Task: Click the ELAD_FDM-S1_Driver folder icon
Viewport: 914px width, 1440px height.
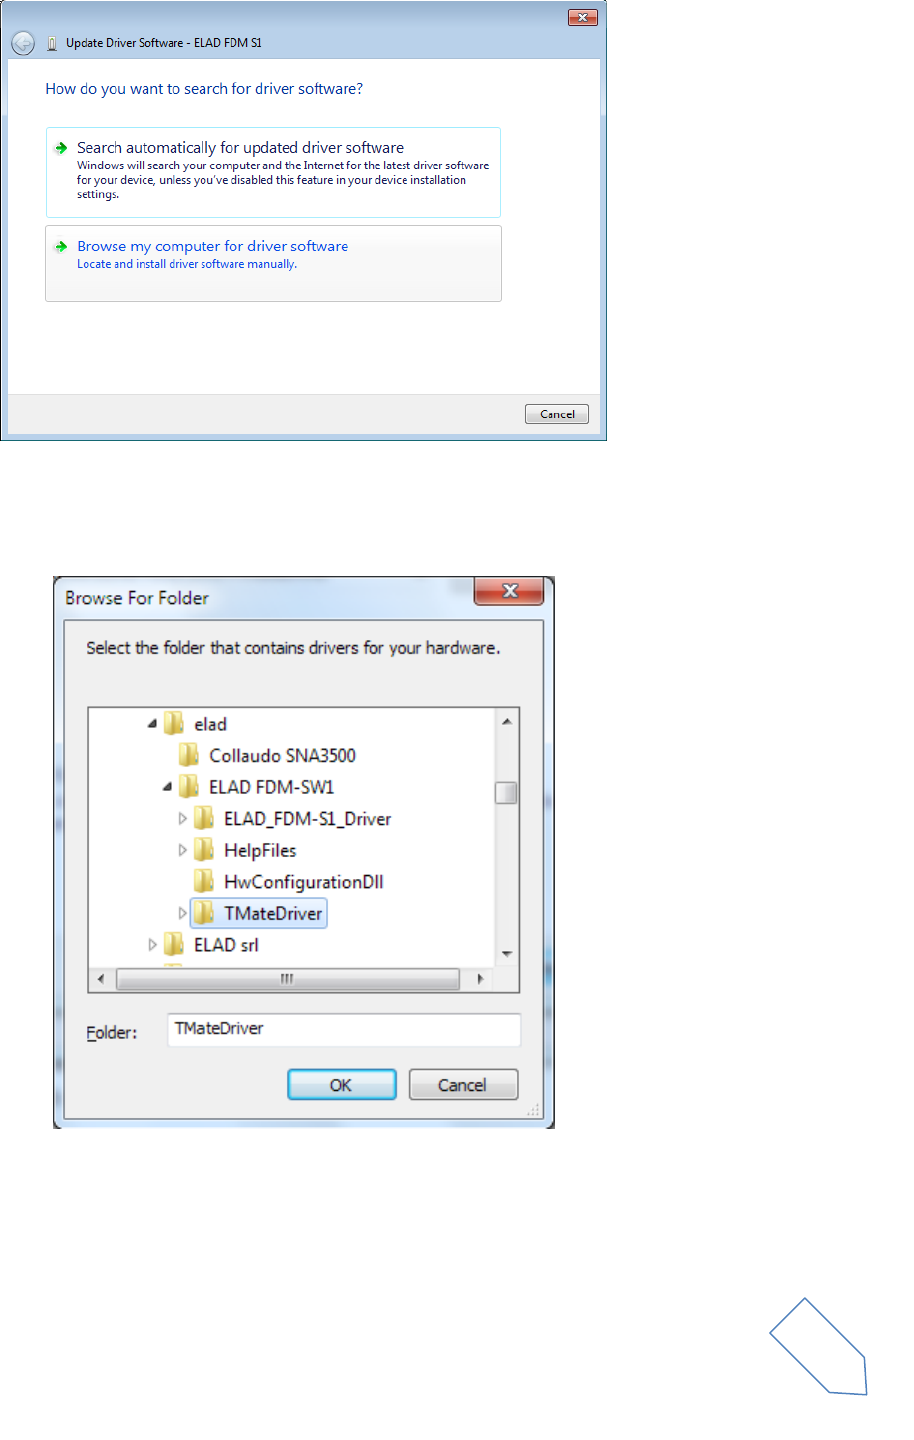Action: coord(204,818)
